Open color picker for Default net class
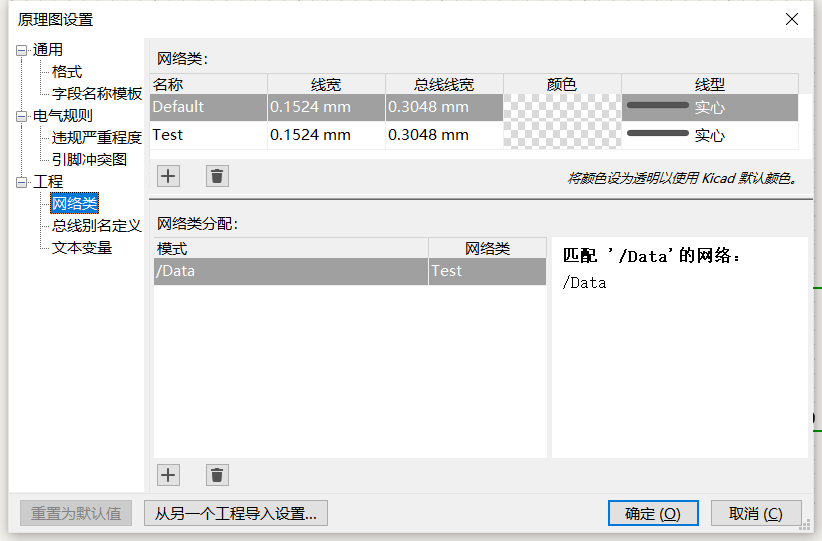This screenshot has height=541, width=822. (563, 107)
